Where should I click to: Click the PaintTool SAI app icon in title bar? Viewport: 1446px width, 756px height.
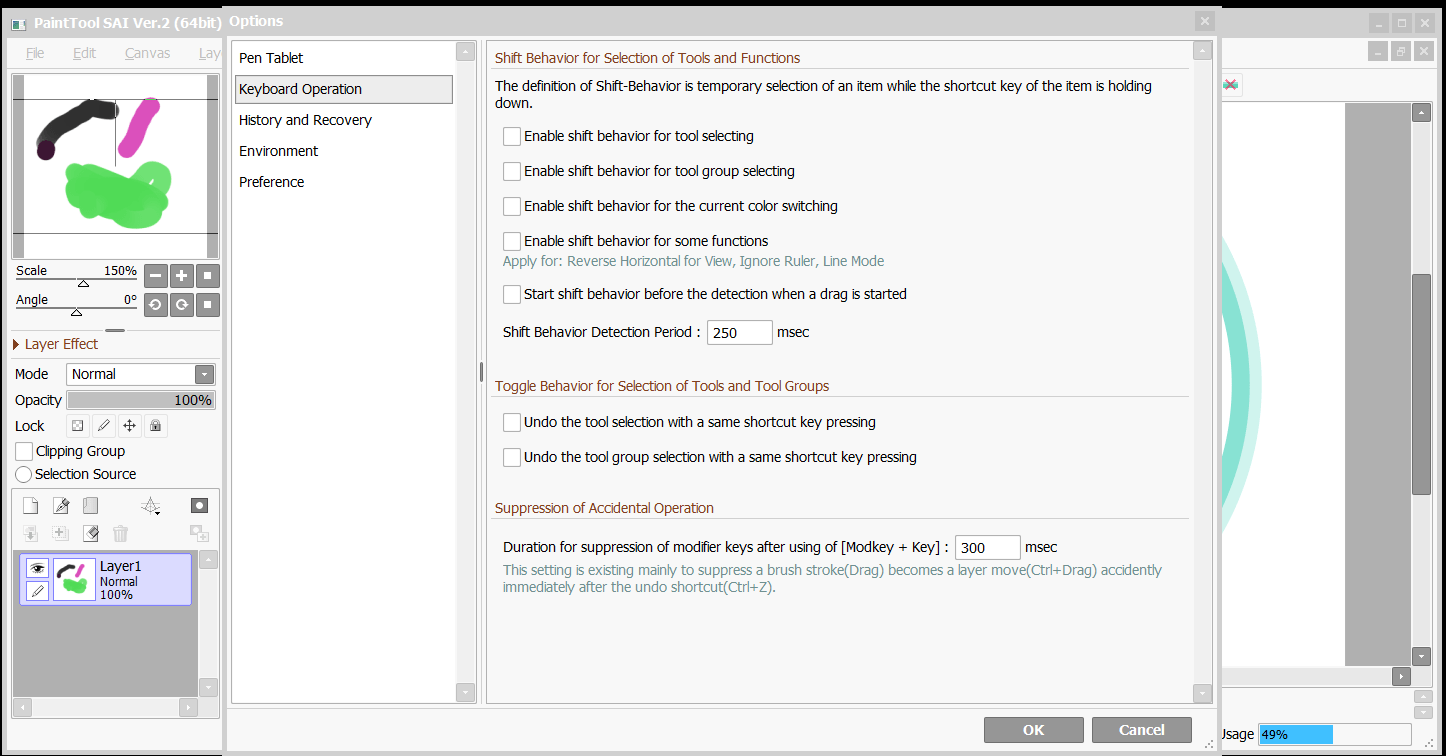tap(19, 23)
